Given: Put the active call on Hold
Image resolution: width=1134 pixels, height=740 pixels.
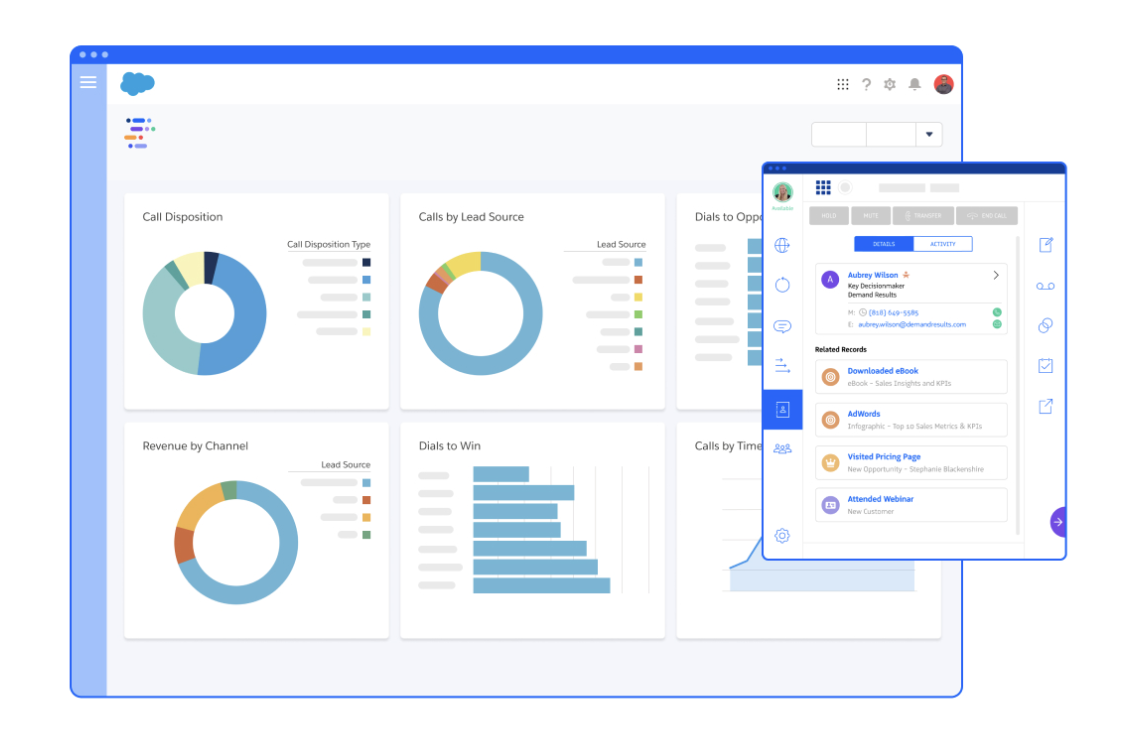Looking at the screenshot, I should (x=831, y=215).
